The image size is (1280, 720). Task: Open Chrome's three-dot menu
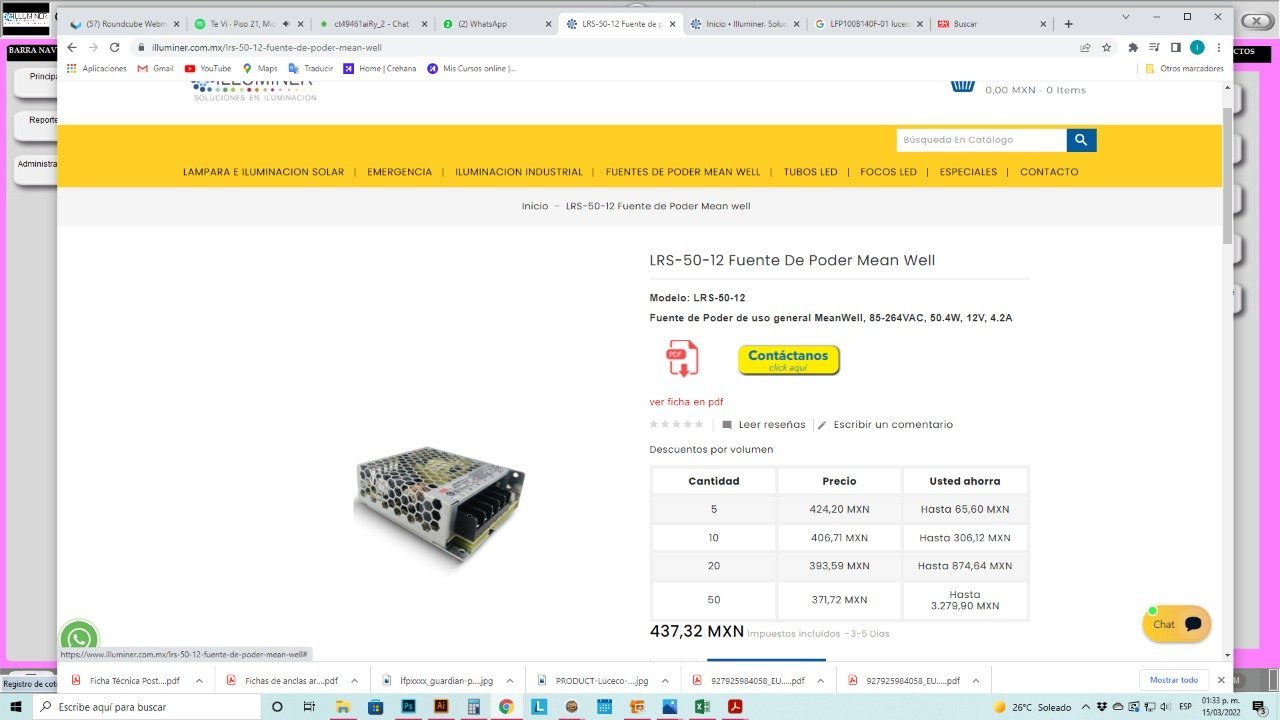click(x=1219, y=47)
